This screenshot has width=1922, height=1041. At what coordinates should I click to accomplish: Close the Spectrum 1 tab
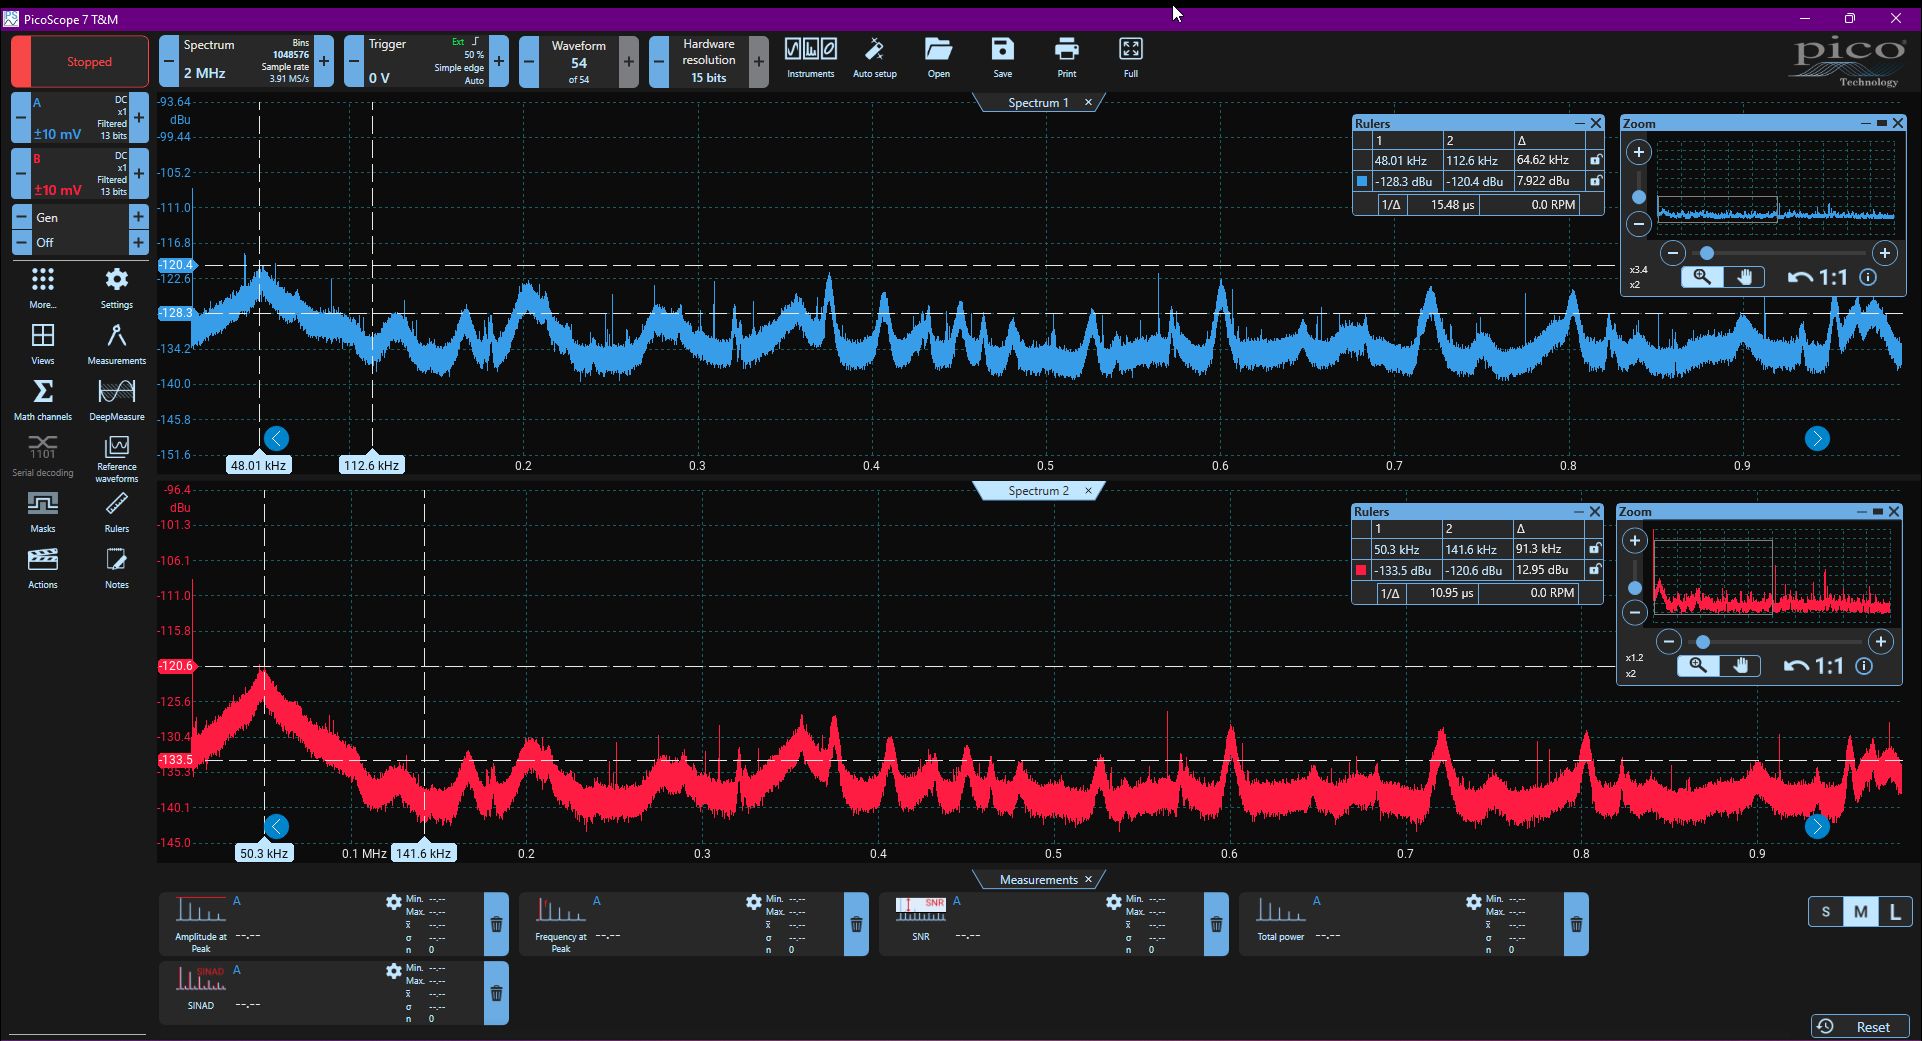[1089, 102]
